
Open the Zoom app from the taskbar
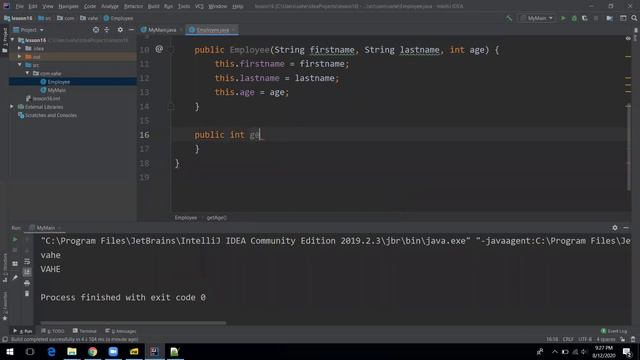click(x=113, y=351)
